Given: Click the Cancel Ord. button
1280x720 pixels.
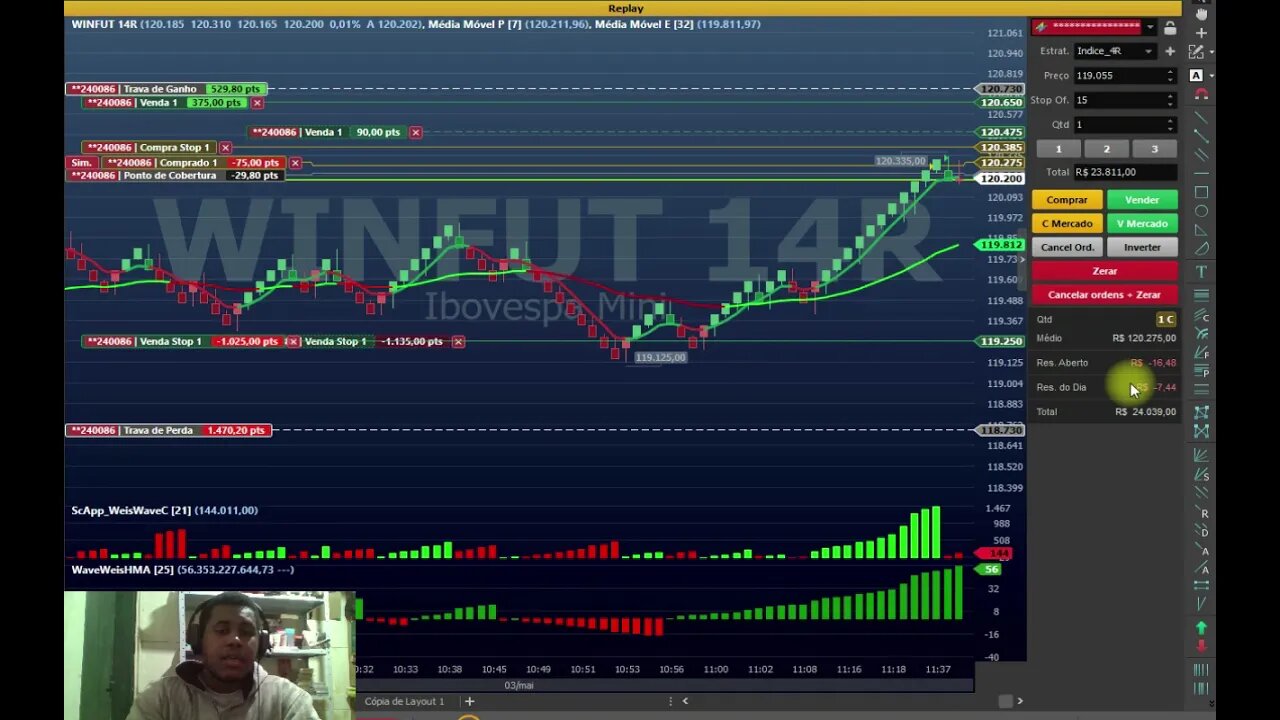Looking at the screenshot, I should point(1067,247).
